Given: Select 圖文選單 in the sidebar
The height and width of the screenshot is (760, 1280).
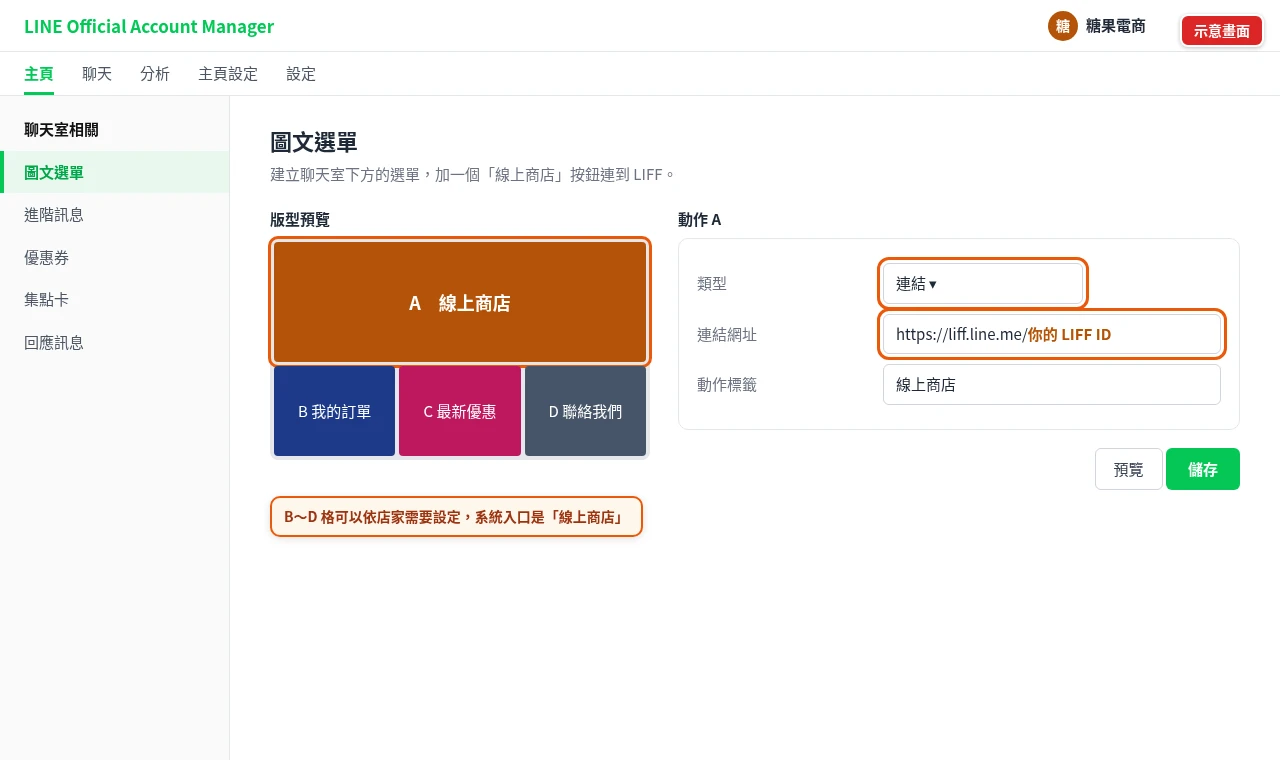Looking at the screenshot, I should tap(115, 172).
